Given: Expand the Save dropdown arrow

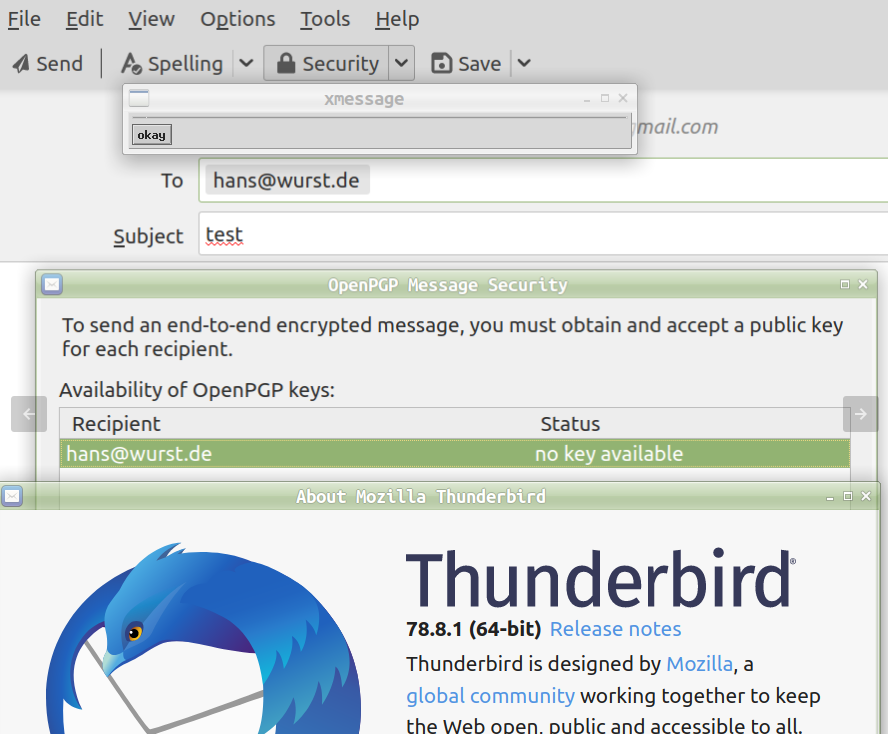Looking at the screenshot, I should point(524,63).
